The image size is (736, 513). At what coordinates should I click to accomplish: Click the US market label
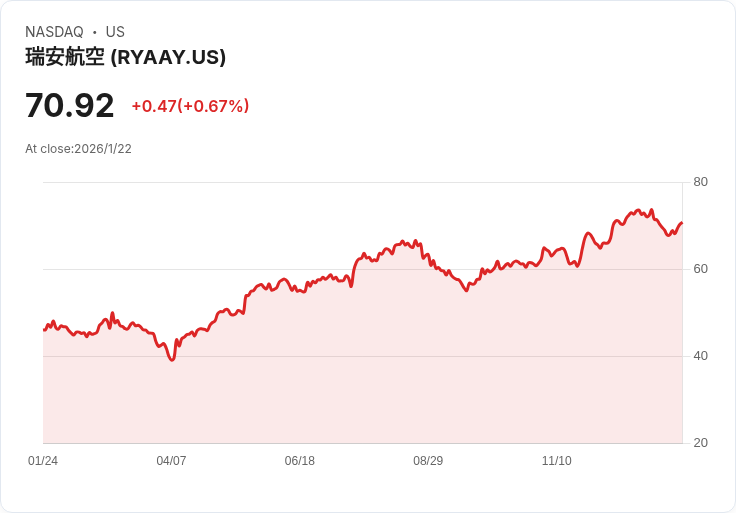(x=115, y=32)
